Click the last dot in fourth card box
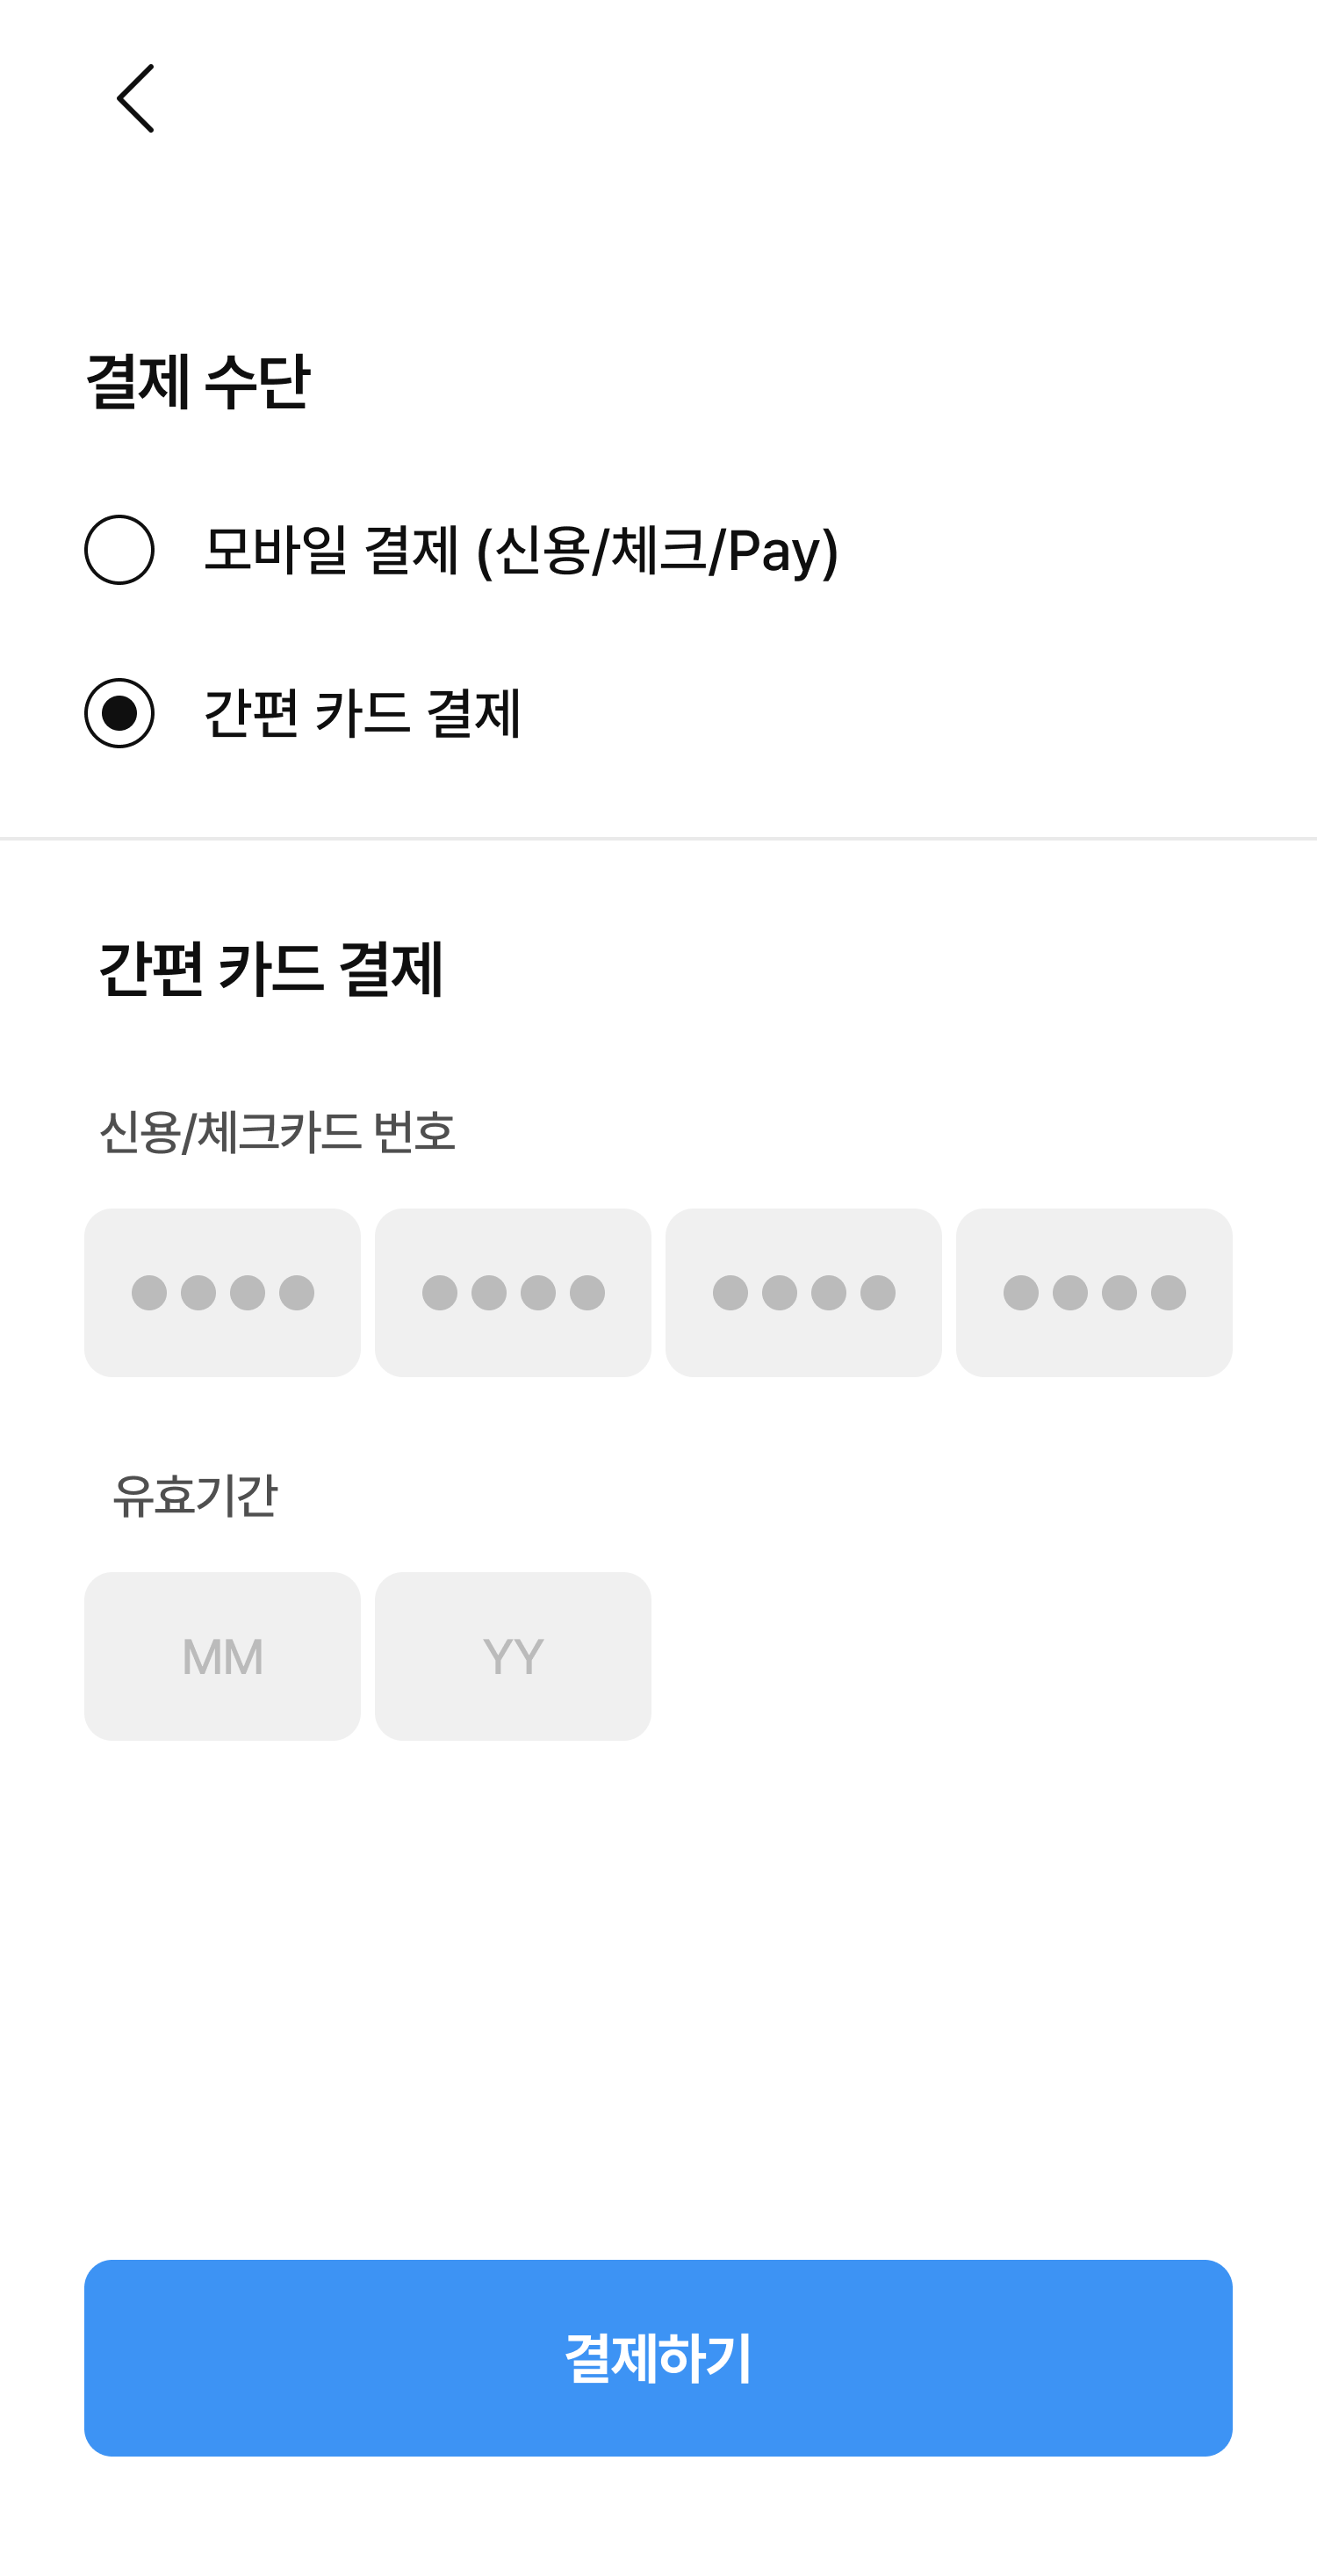1317x2576 pixels. coord(1168,1293)
